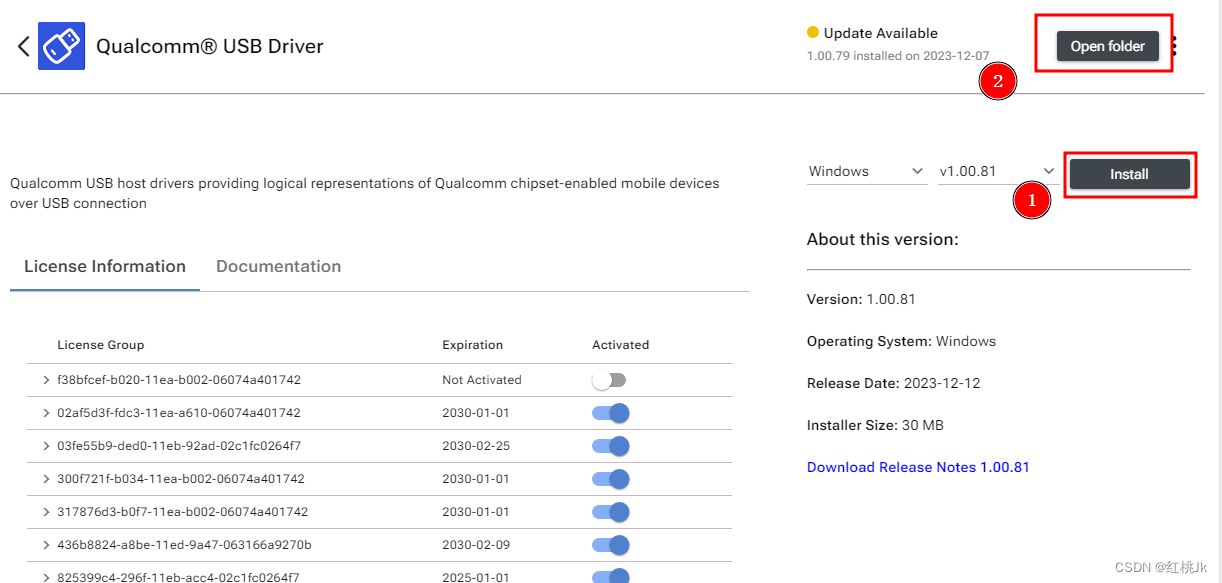Click the Qualcomm USB Driver app icon
Screen dimensions: 1222x583
pyautogui.click(x=61, y=46)
